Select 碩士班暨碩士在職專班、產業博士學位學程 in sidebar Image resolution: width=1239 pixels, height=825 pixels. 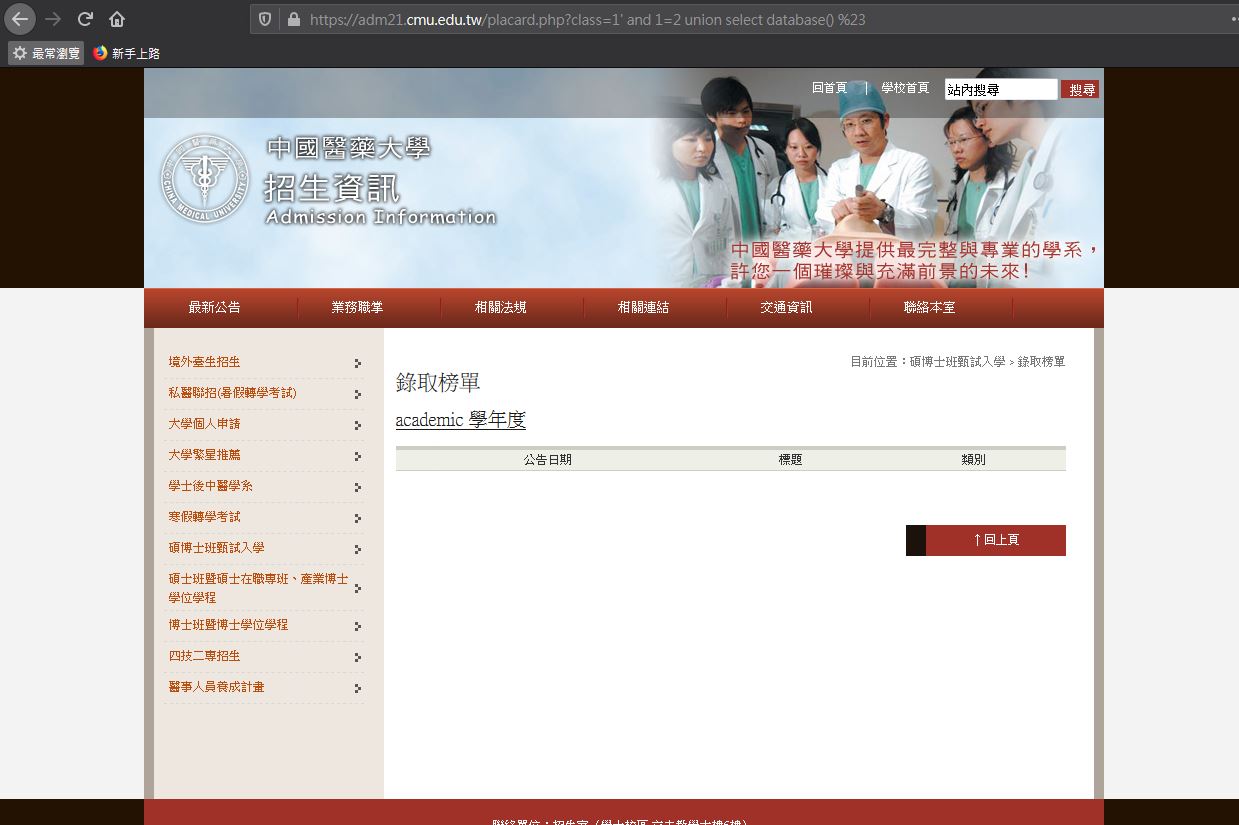[x=258, y=587]
